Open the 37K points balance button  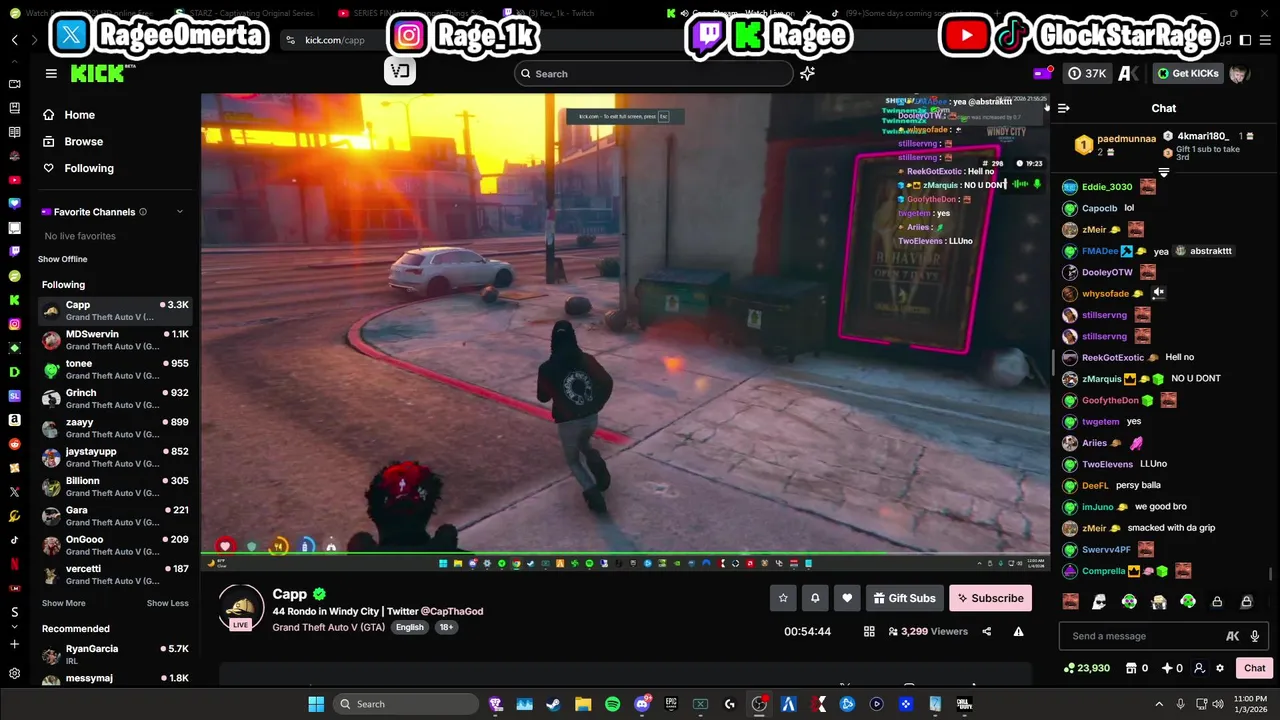point(1087,73)
